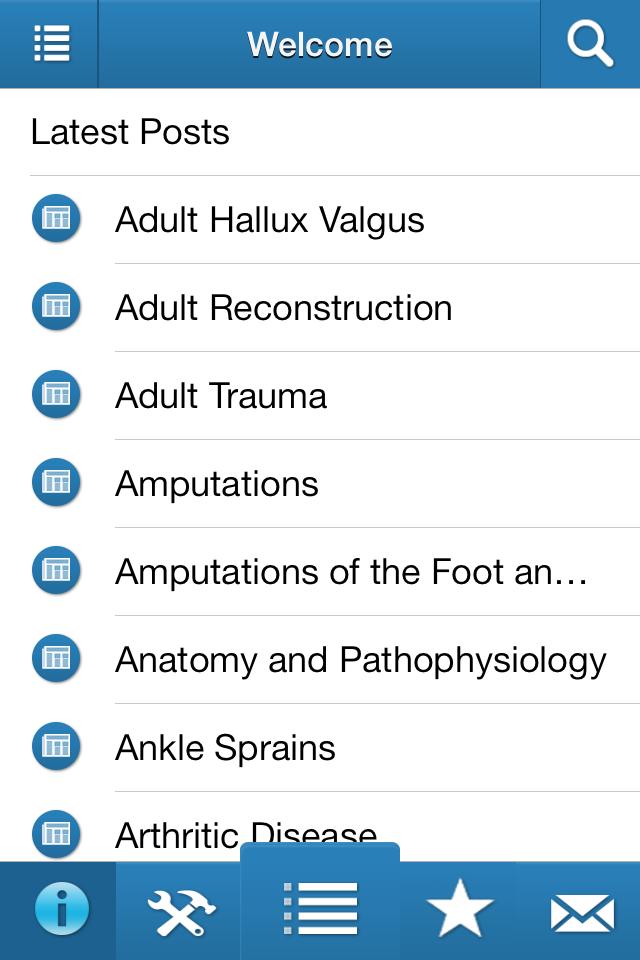Viewport: 640px width, 960px height.
Task: Tap the highlighted list icon in bottom bar
Action: click(x=319, y=908)
